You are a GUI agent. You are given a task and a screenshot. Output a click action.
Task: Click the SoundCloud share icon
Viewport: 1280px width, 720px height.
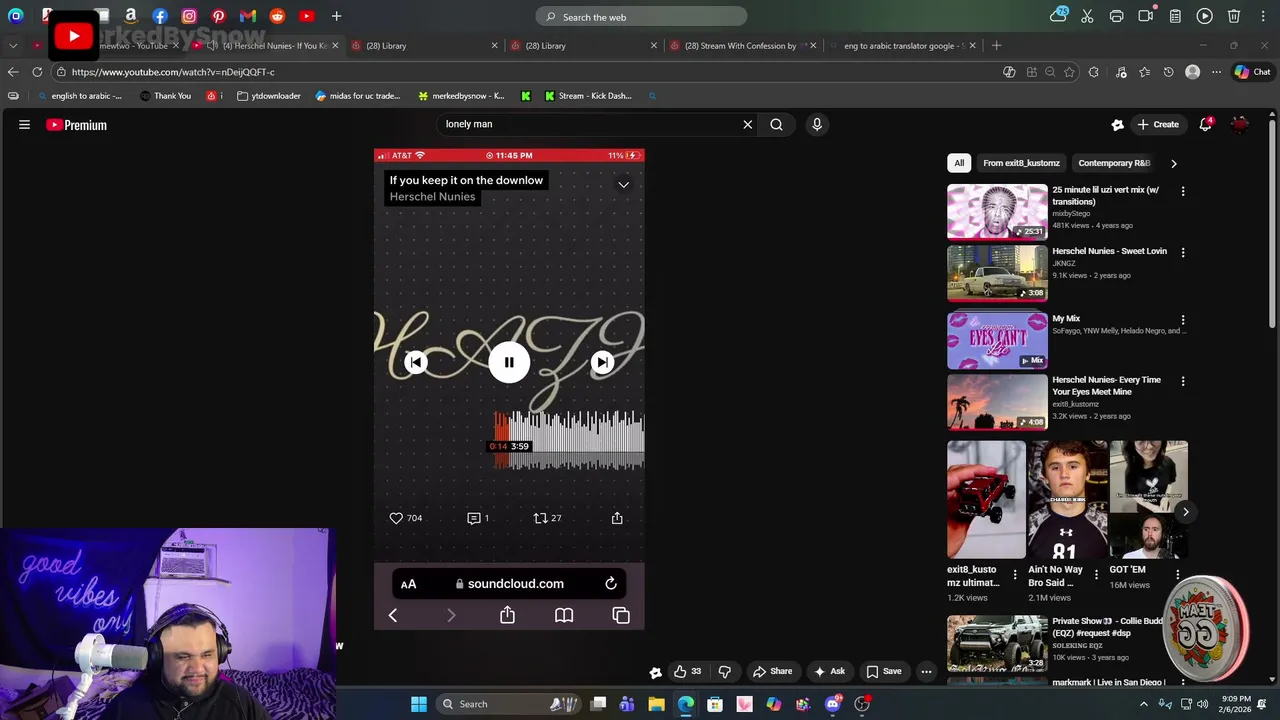[x=617, y=518]
